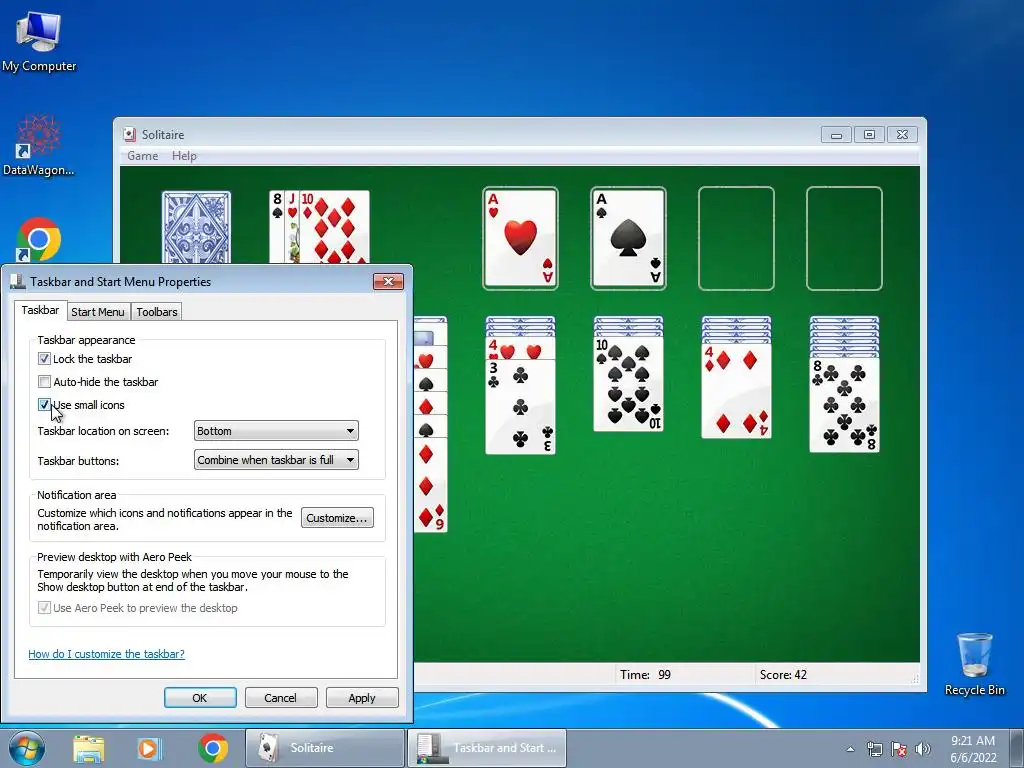Viewport: 1024px width, 768px height.
Task: Select the Ace of spades foundation
Action: (x=628, y=238)
